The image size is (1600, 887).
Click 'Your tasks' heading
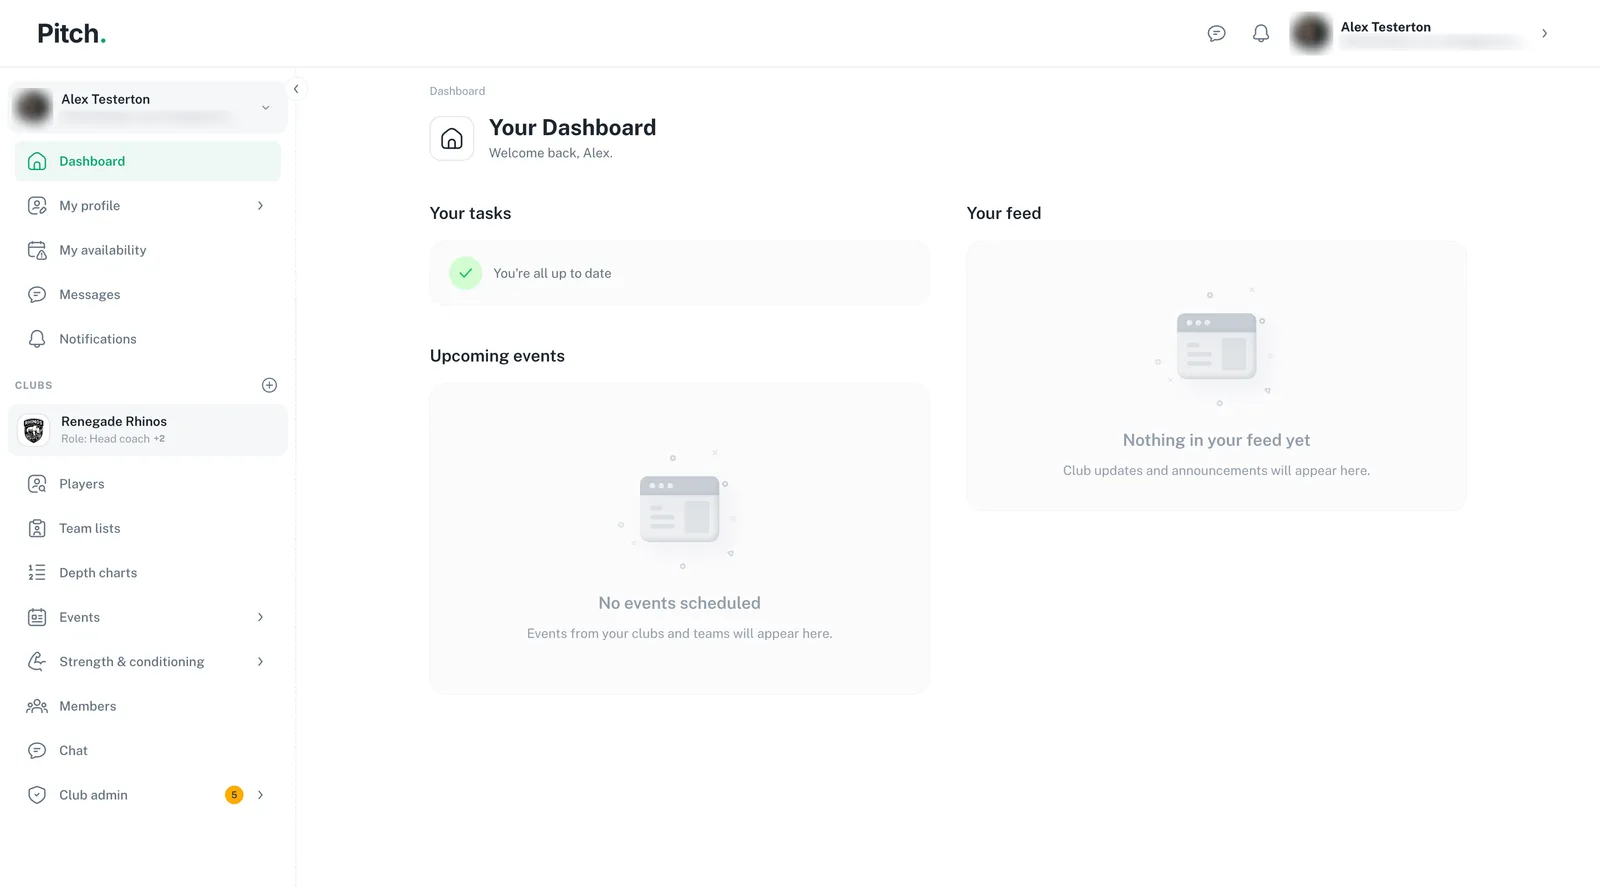[470, 213]
